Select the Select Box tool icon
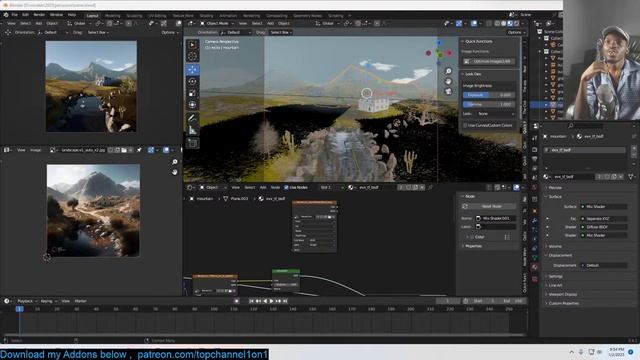Viewport: 640px width, 360px height. [192, 44]
